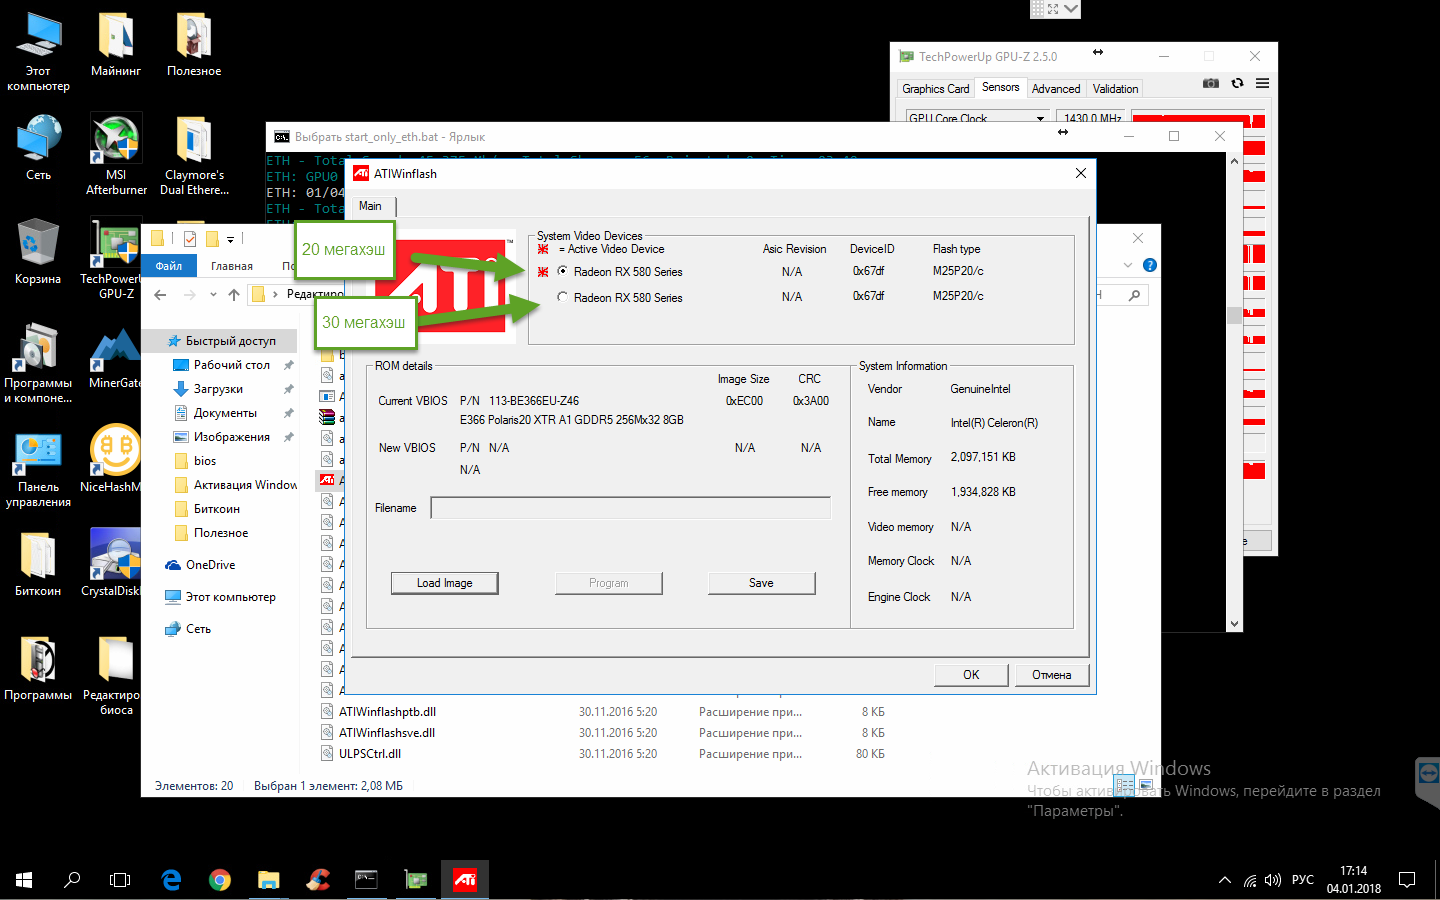Click into the Filename field
The width and height of the screenshot is (1440, 900).
[630, 508]
